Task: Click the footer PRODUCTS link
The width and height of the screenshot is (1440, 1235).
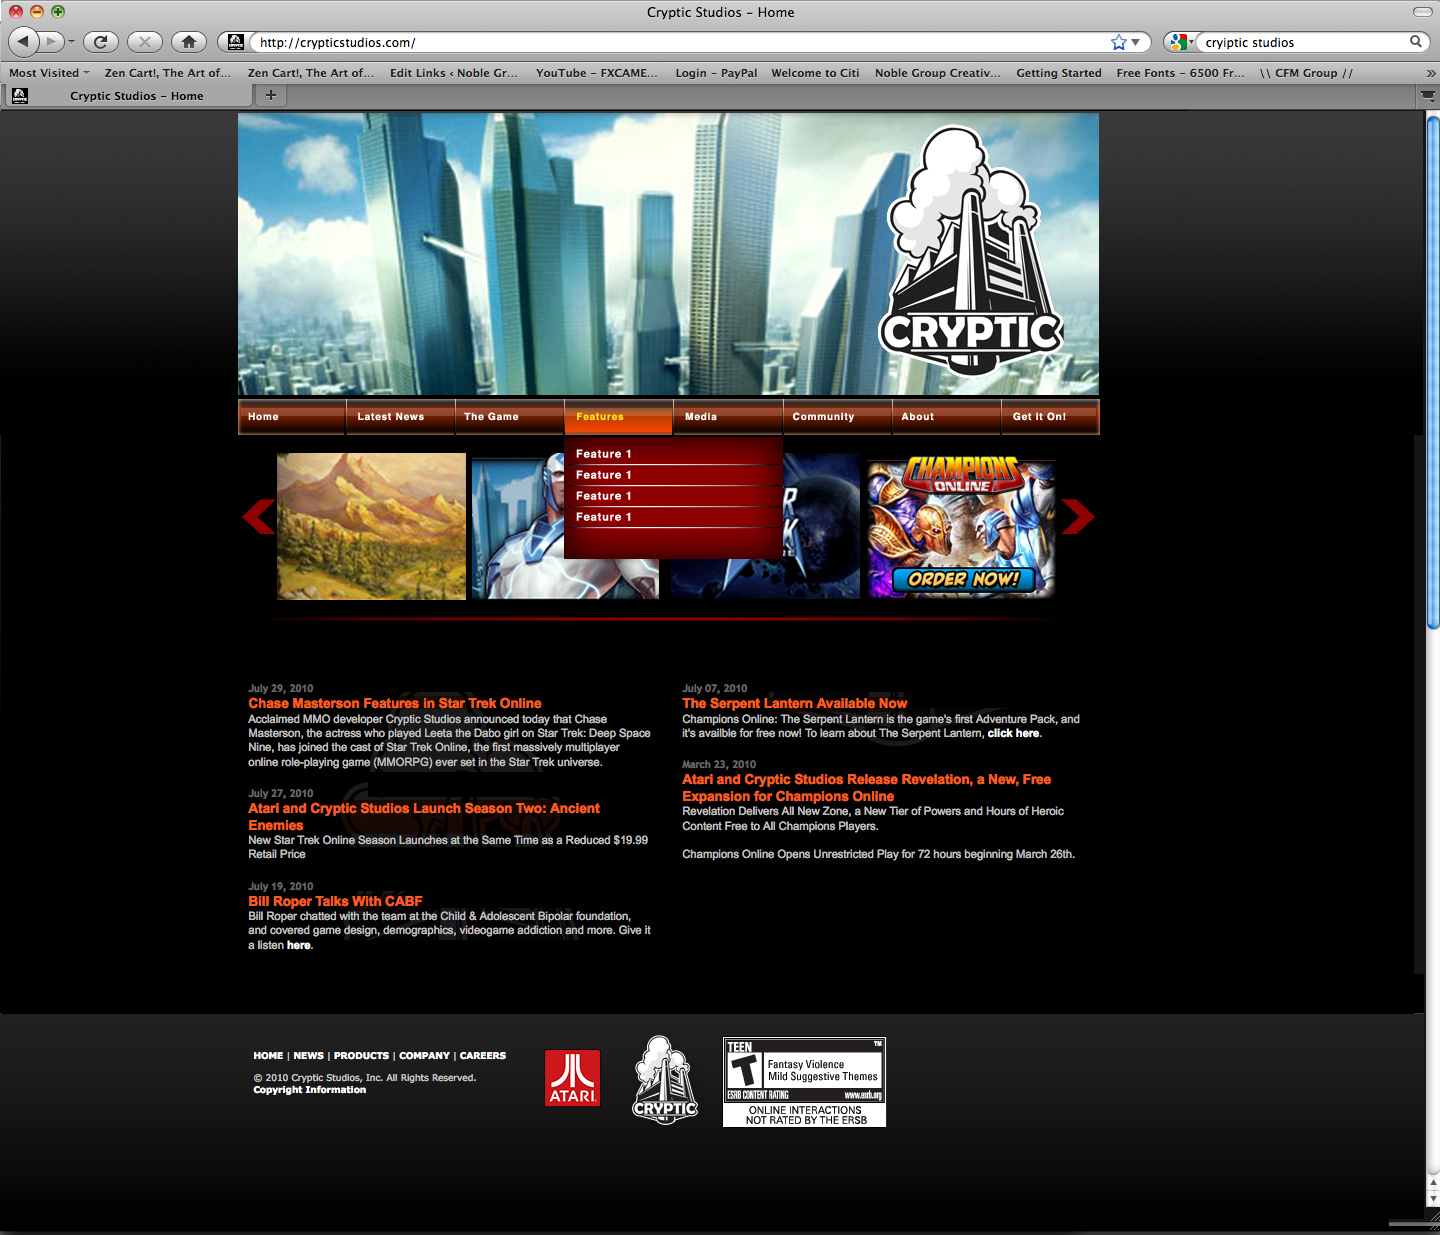Action: (361, 1056)
